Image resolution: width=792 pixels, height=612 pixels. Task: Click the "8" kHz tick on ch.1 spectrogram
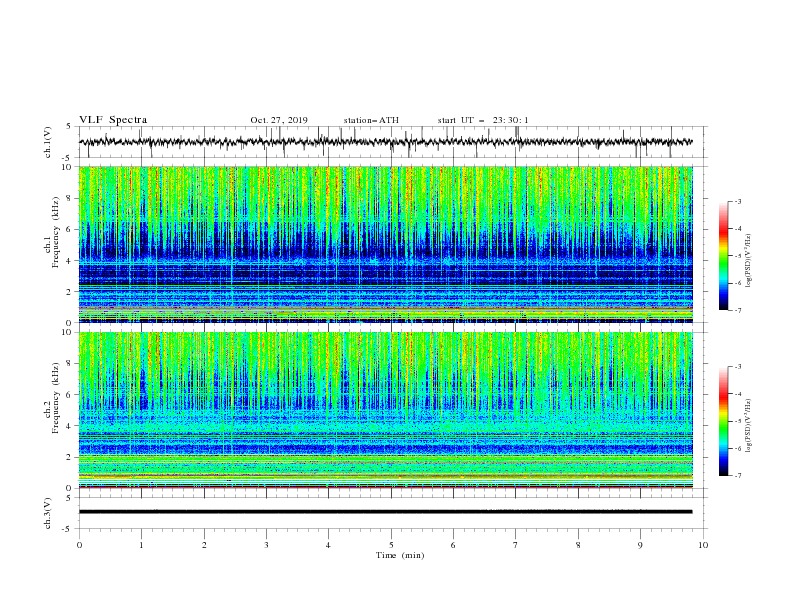point(69,198)
